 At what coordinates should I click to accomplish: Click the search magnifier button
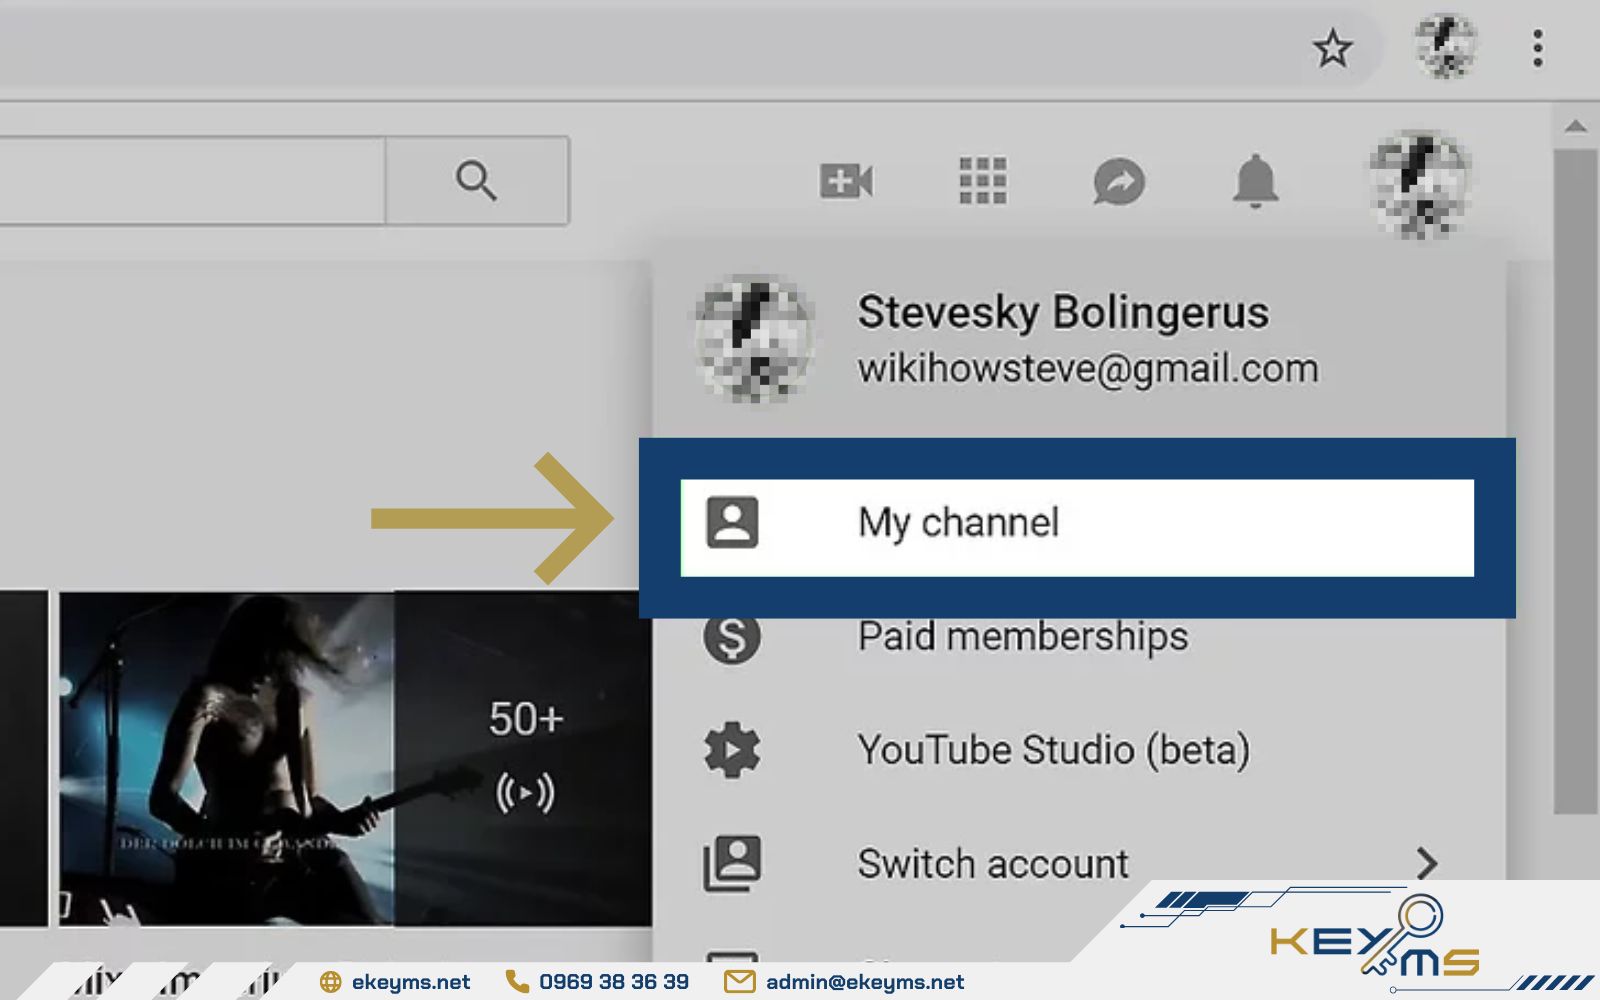(x=477, y=181)
